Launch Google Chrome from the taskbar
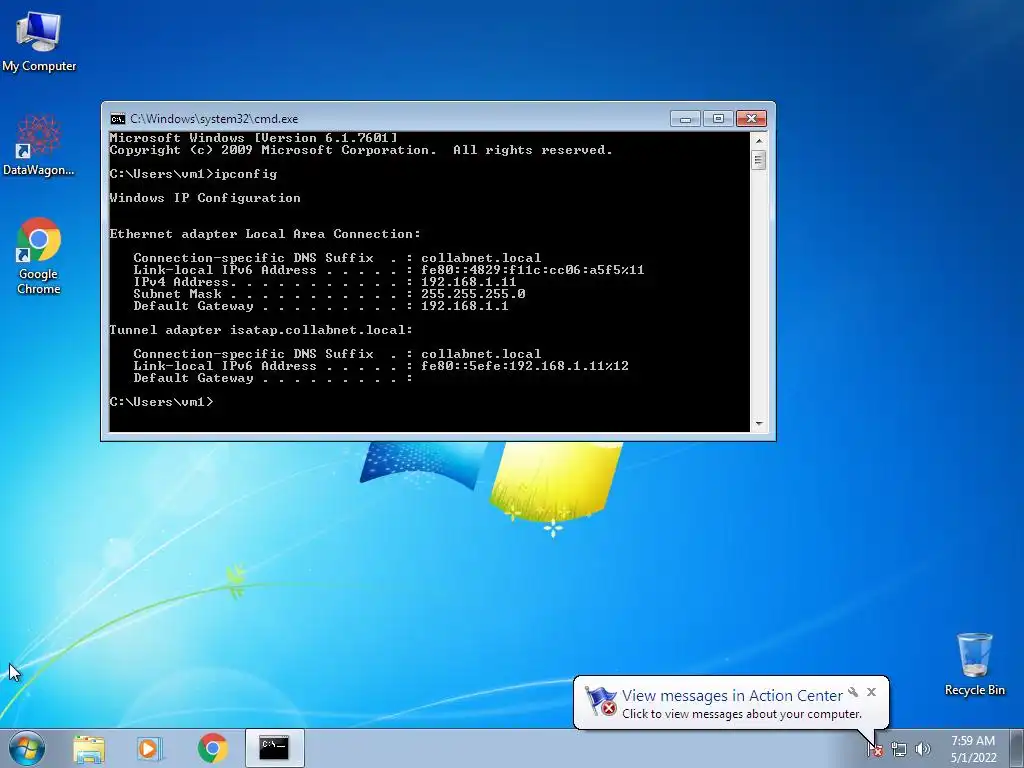The width and height of the screenshot is (1024, 768). point(212,748)
